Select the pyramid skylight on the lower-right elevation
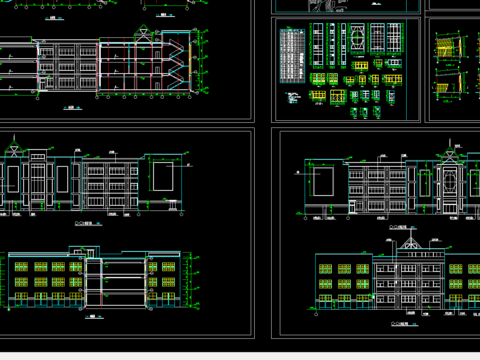The height and width of the screenshot is (360, 480). pos(410,243)
